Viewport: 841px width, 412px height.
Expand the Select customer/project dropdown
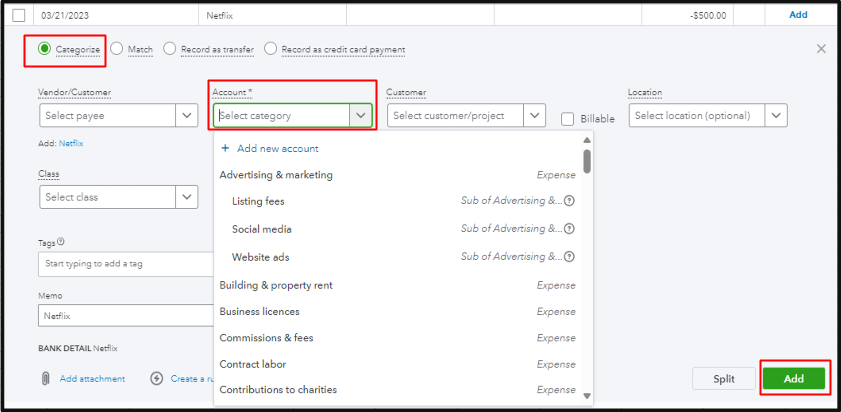click(x=535, y=116)
